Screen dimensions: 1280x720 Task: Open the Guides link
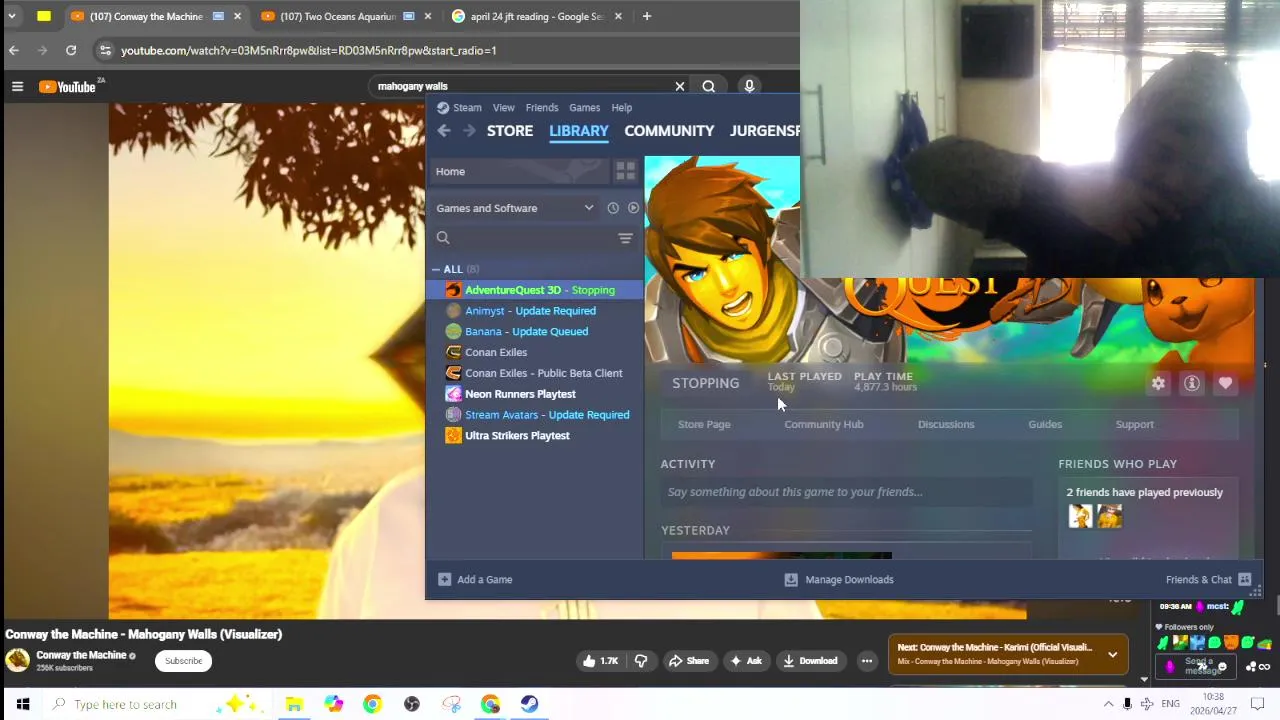1045,424
